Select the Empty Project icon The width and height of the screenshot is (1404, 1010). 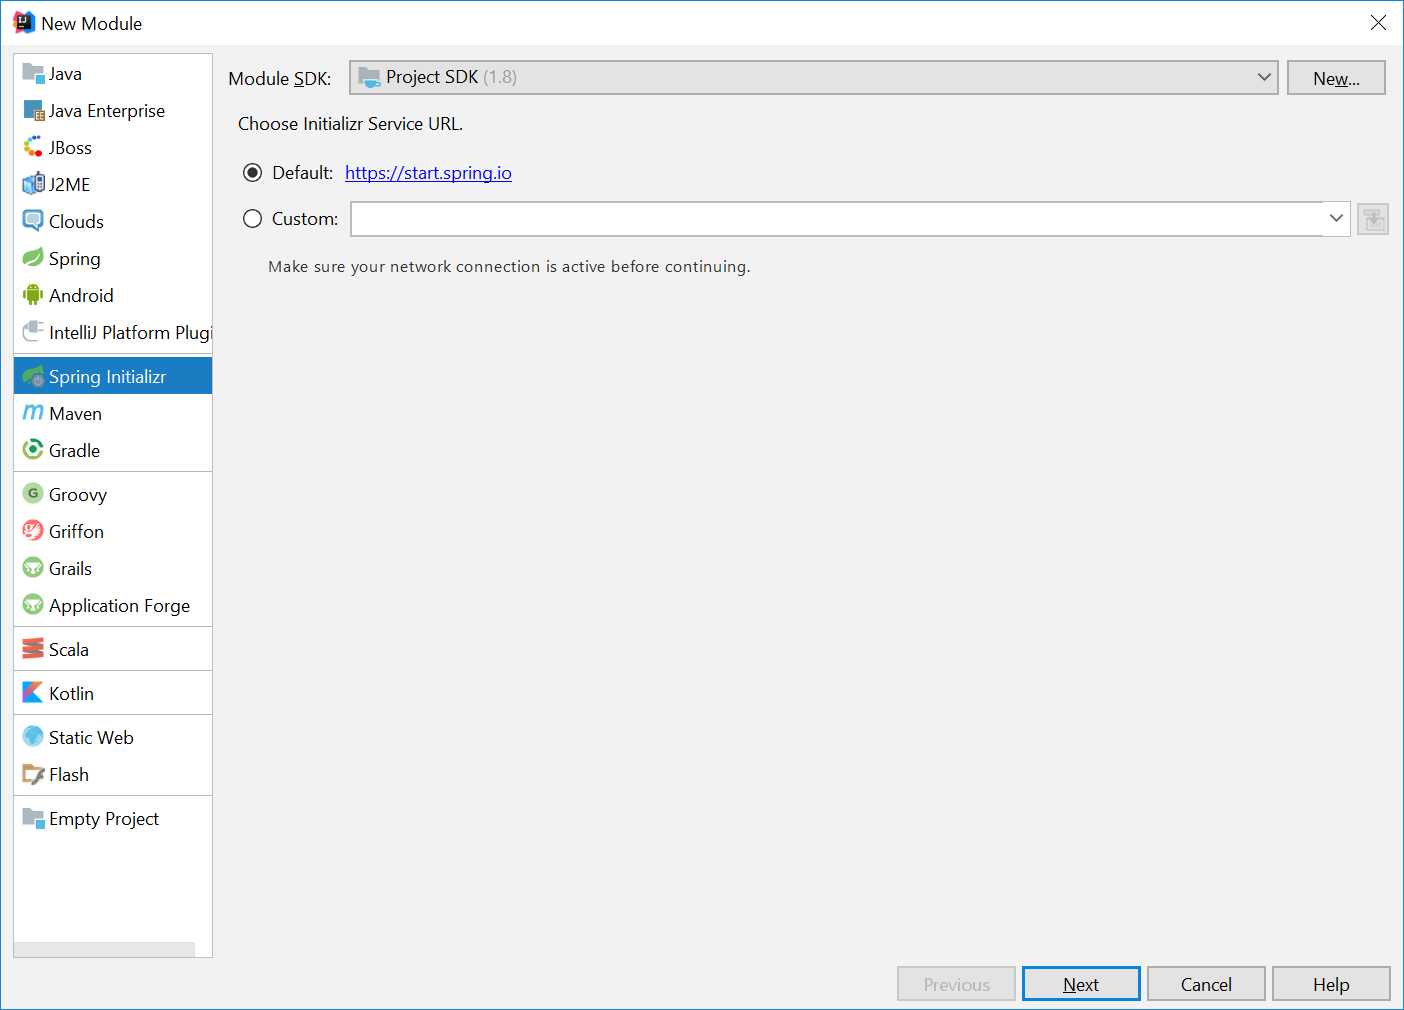[x=33, y=818]
